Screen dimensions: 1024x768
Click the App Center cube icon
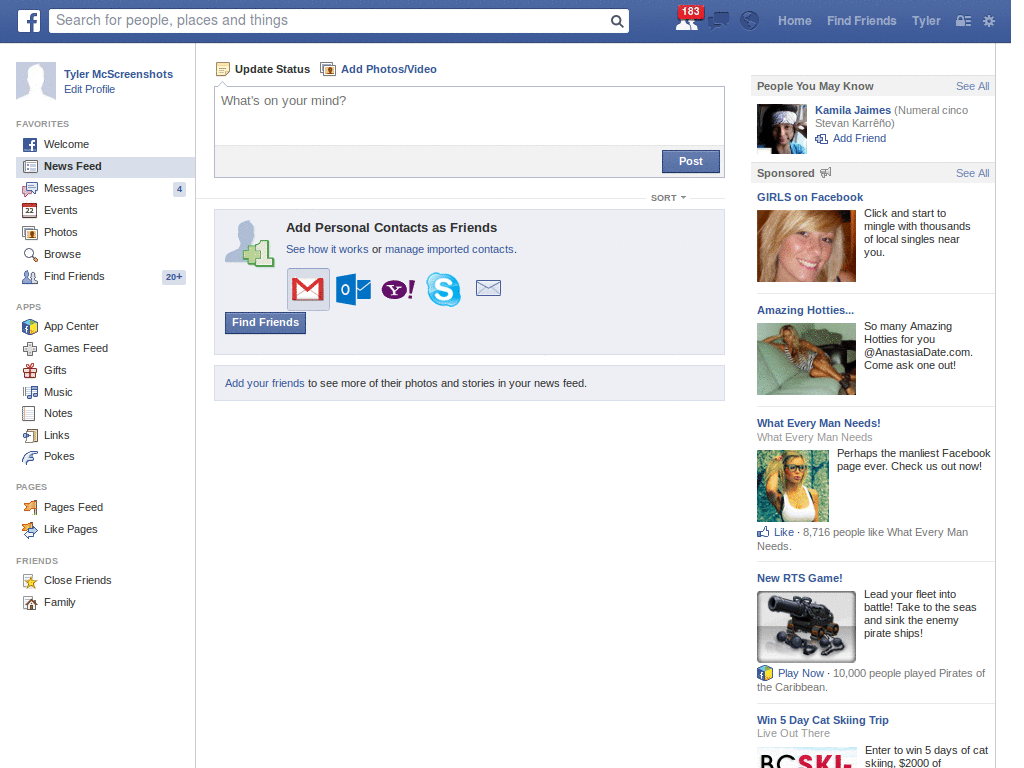29,327
